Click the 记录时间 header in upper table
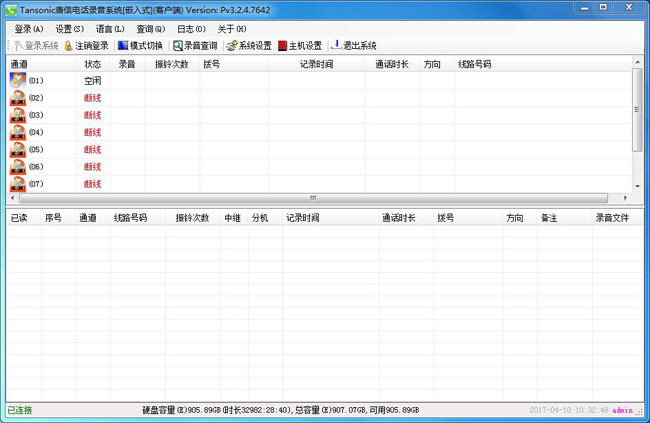 (316, 64)
